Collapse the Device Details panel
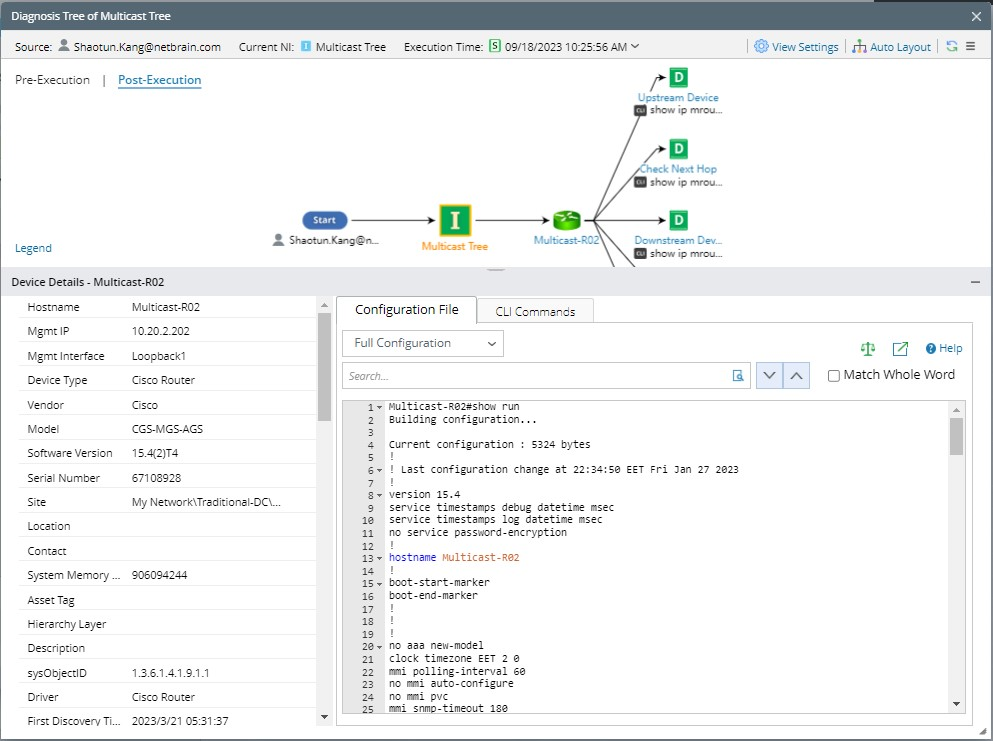Screen dimensions: 993x741 coord(975,283)
